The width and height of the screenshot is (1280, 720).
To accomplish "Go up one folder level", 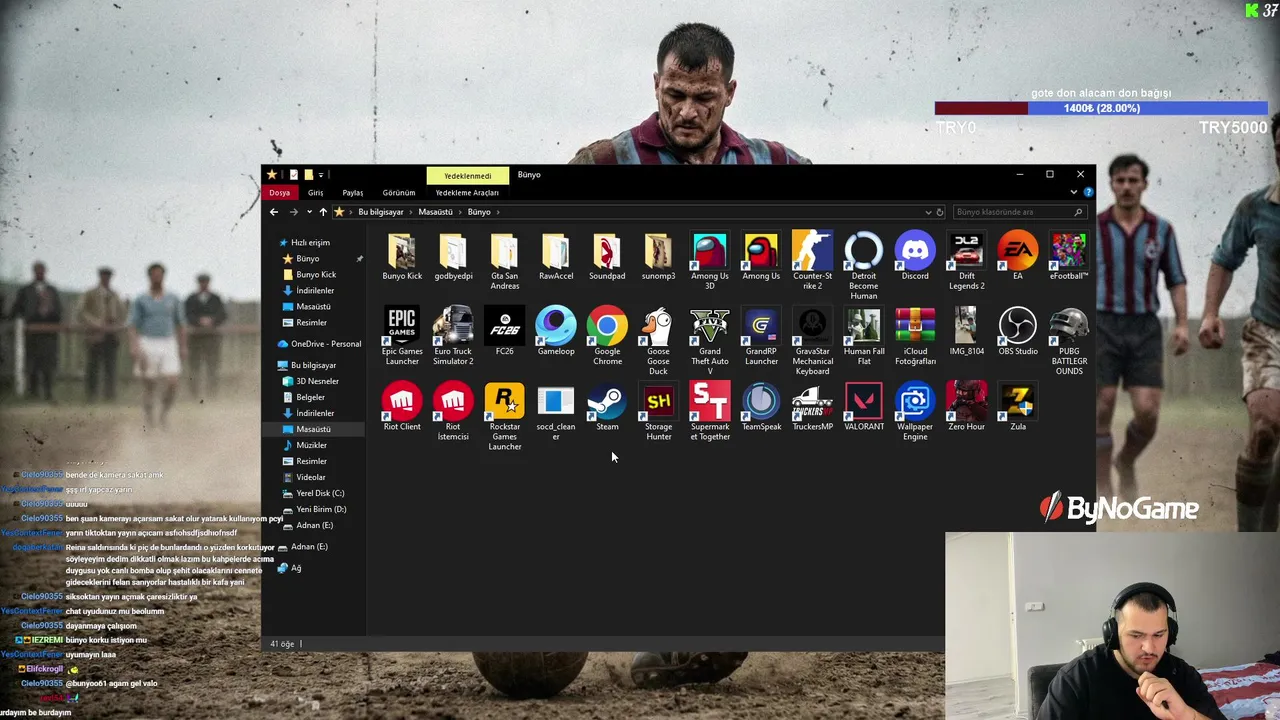I will [x=323, y=212].
